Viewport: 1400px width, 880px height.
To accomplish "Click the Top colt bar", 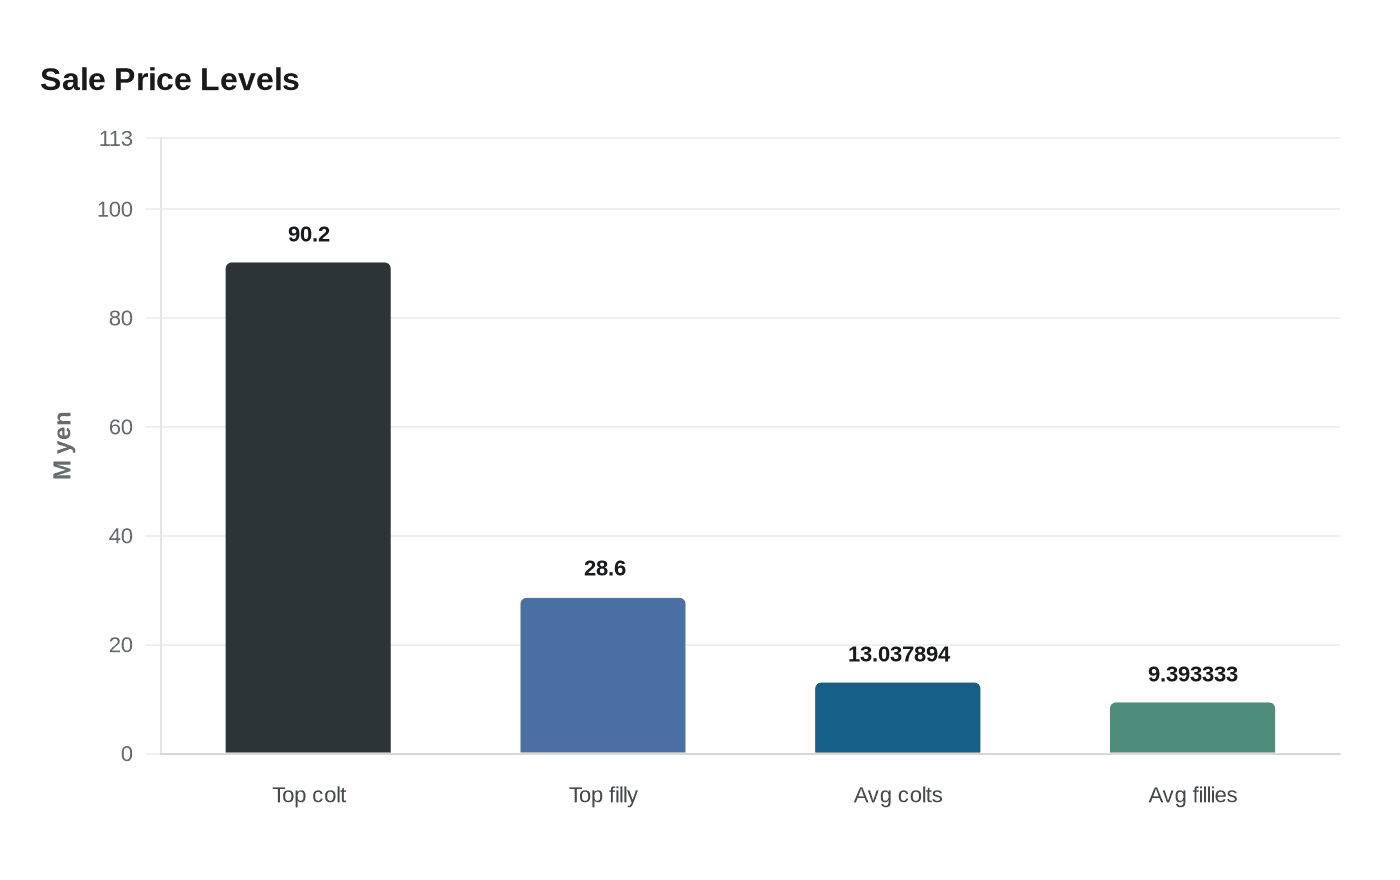I will pos(308,508).
